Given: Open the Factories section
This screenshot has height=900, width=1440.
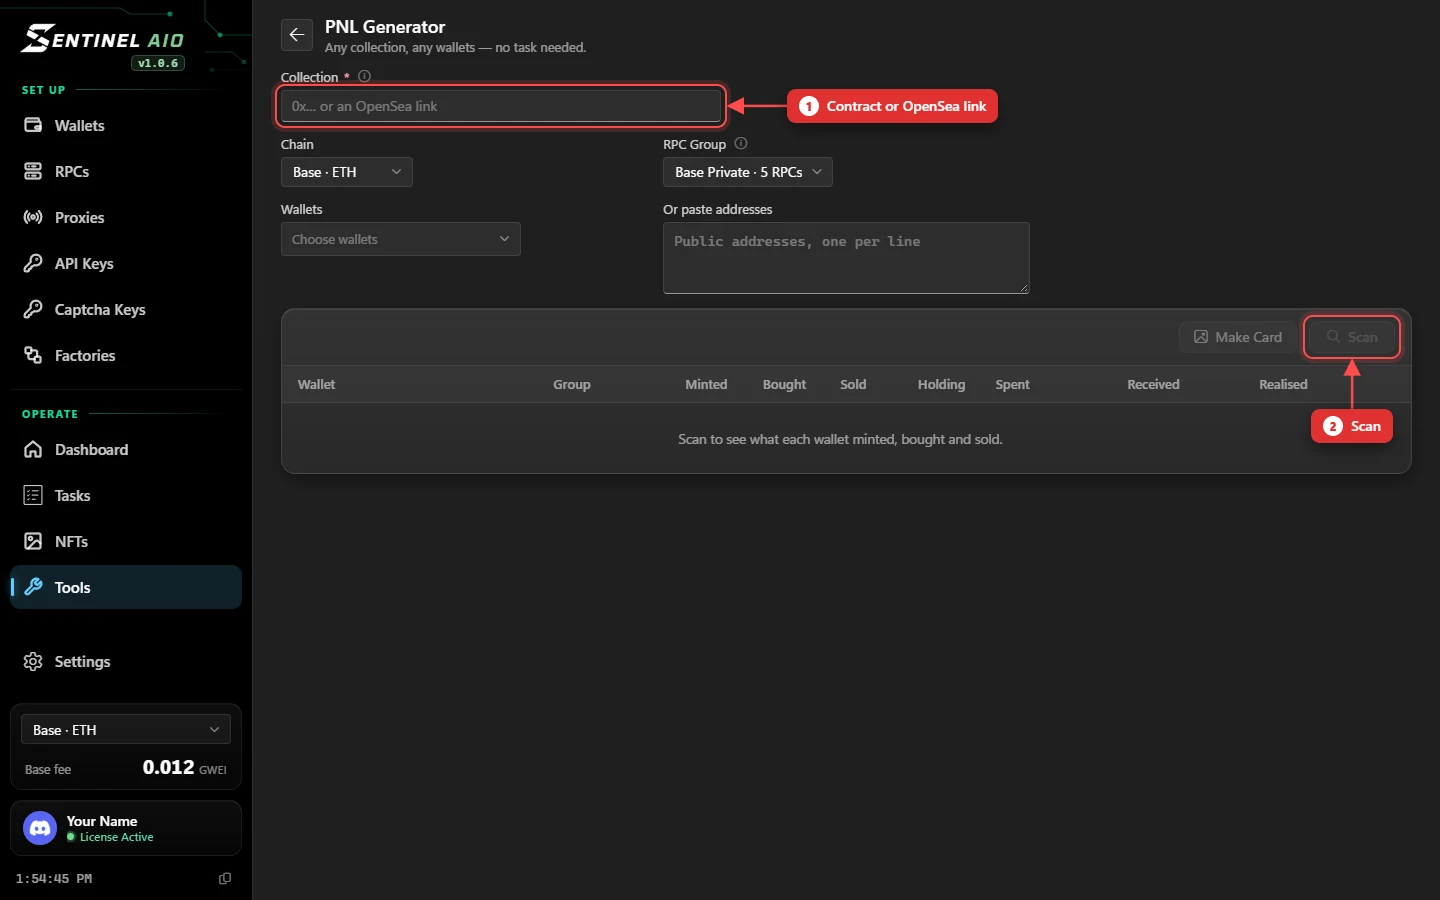Looking at the screenshot, I should point(126,355).
